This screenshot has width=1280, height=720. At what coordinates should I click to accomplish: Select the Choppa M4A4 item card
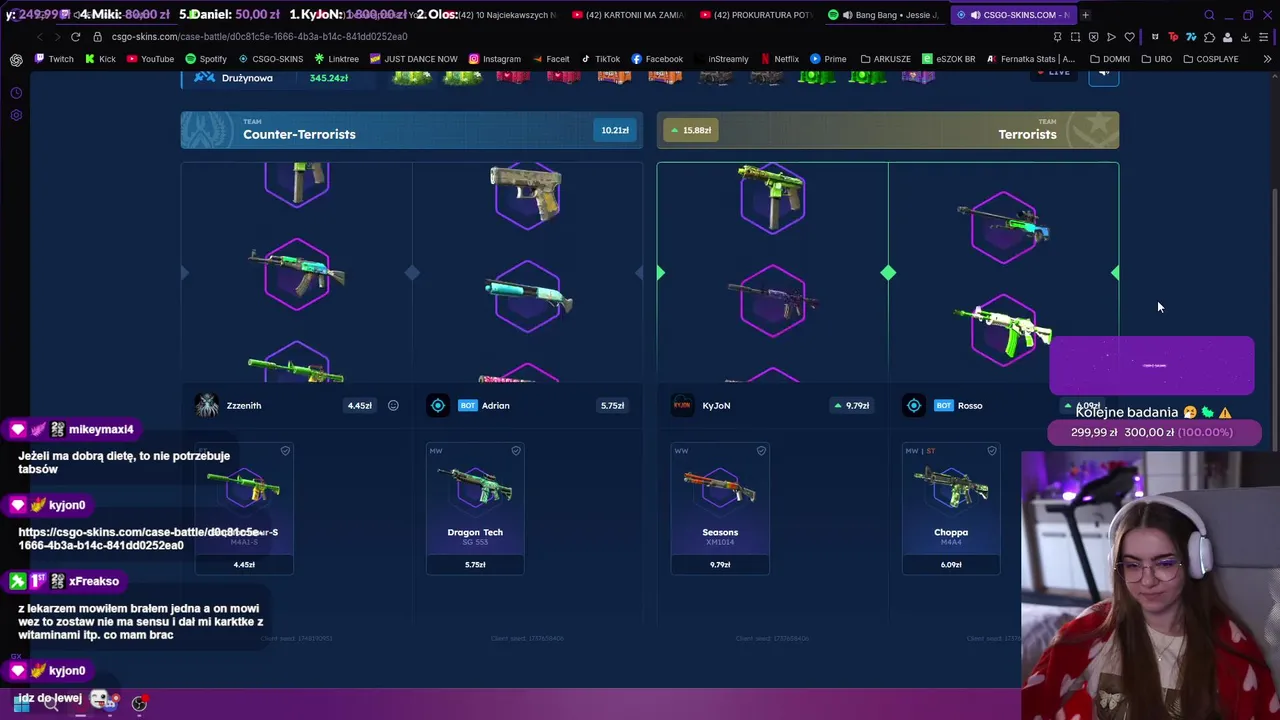pyautogui.click(x=951, y=508)
